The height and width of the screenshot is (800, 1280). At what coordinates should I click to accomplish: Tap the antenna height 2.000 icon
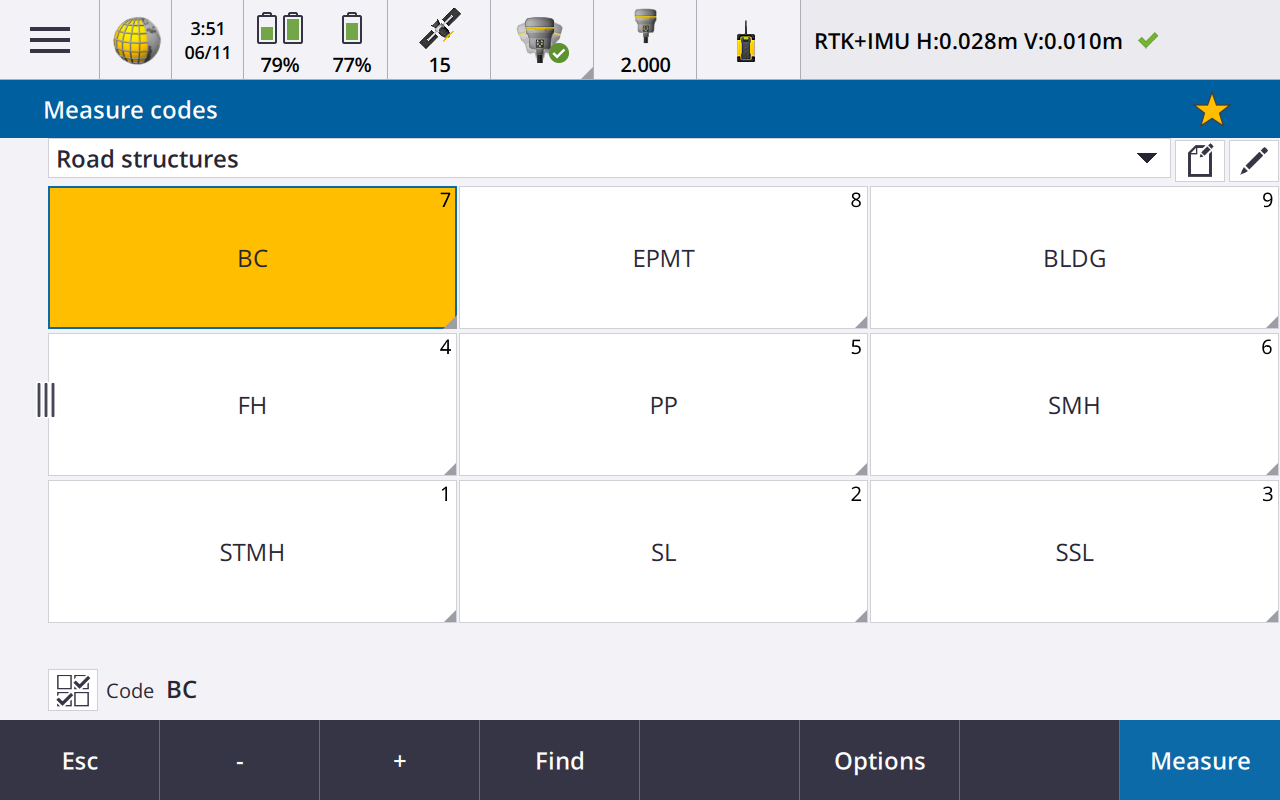click(645, 40)
